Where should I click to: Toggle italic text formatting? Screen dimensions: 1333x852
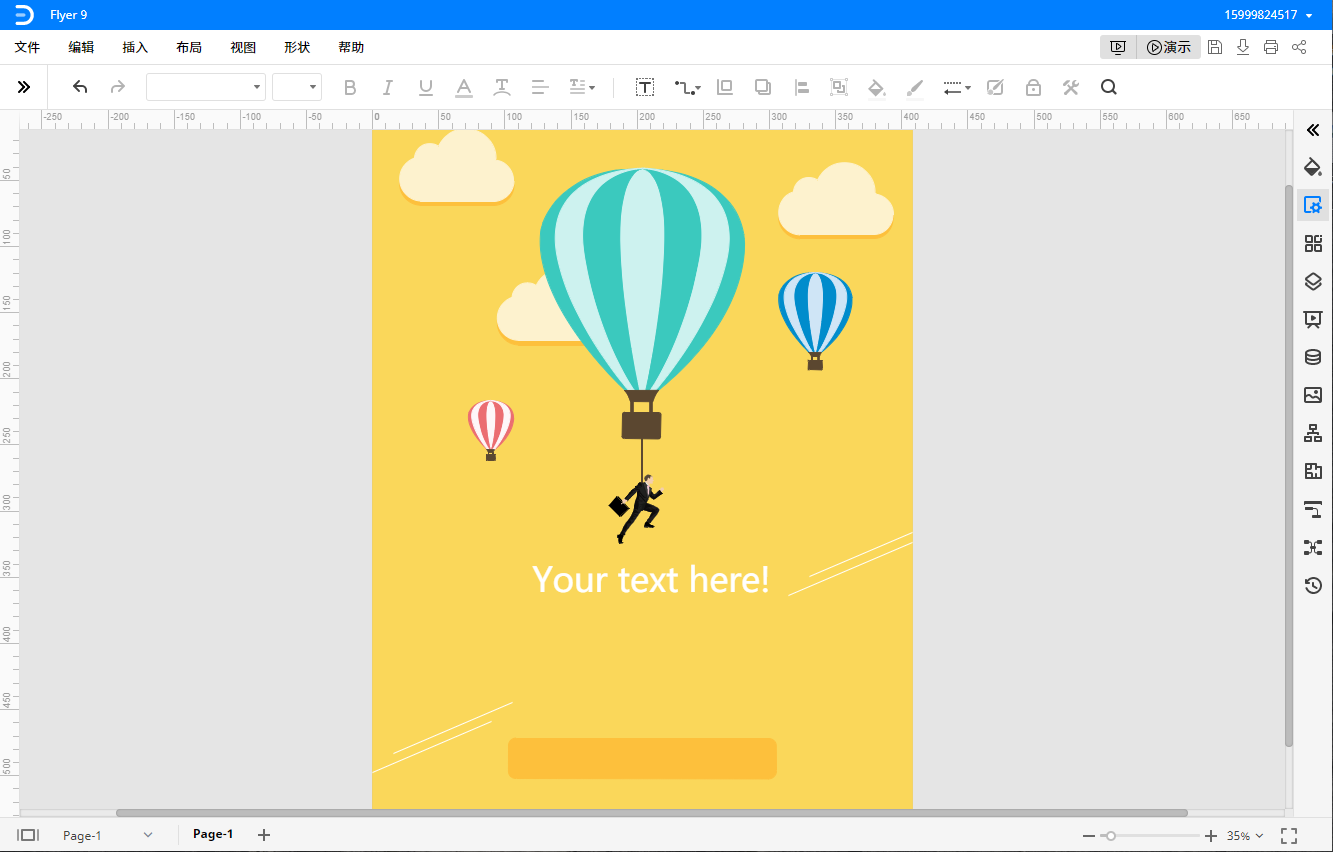click(388, 88)
